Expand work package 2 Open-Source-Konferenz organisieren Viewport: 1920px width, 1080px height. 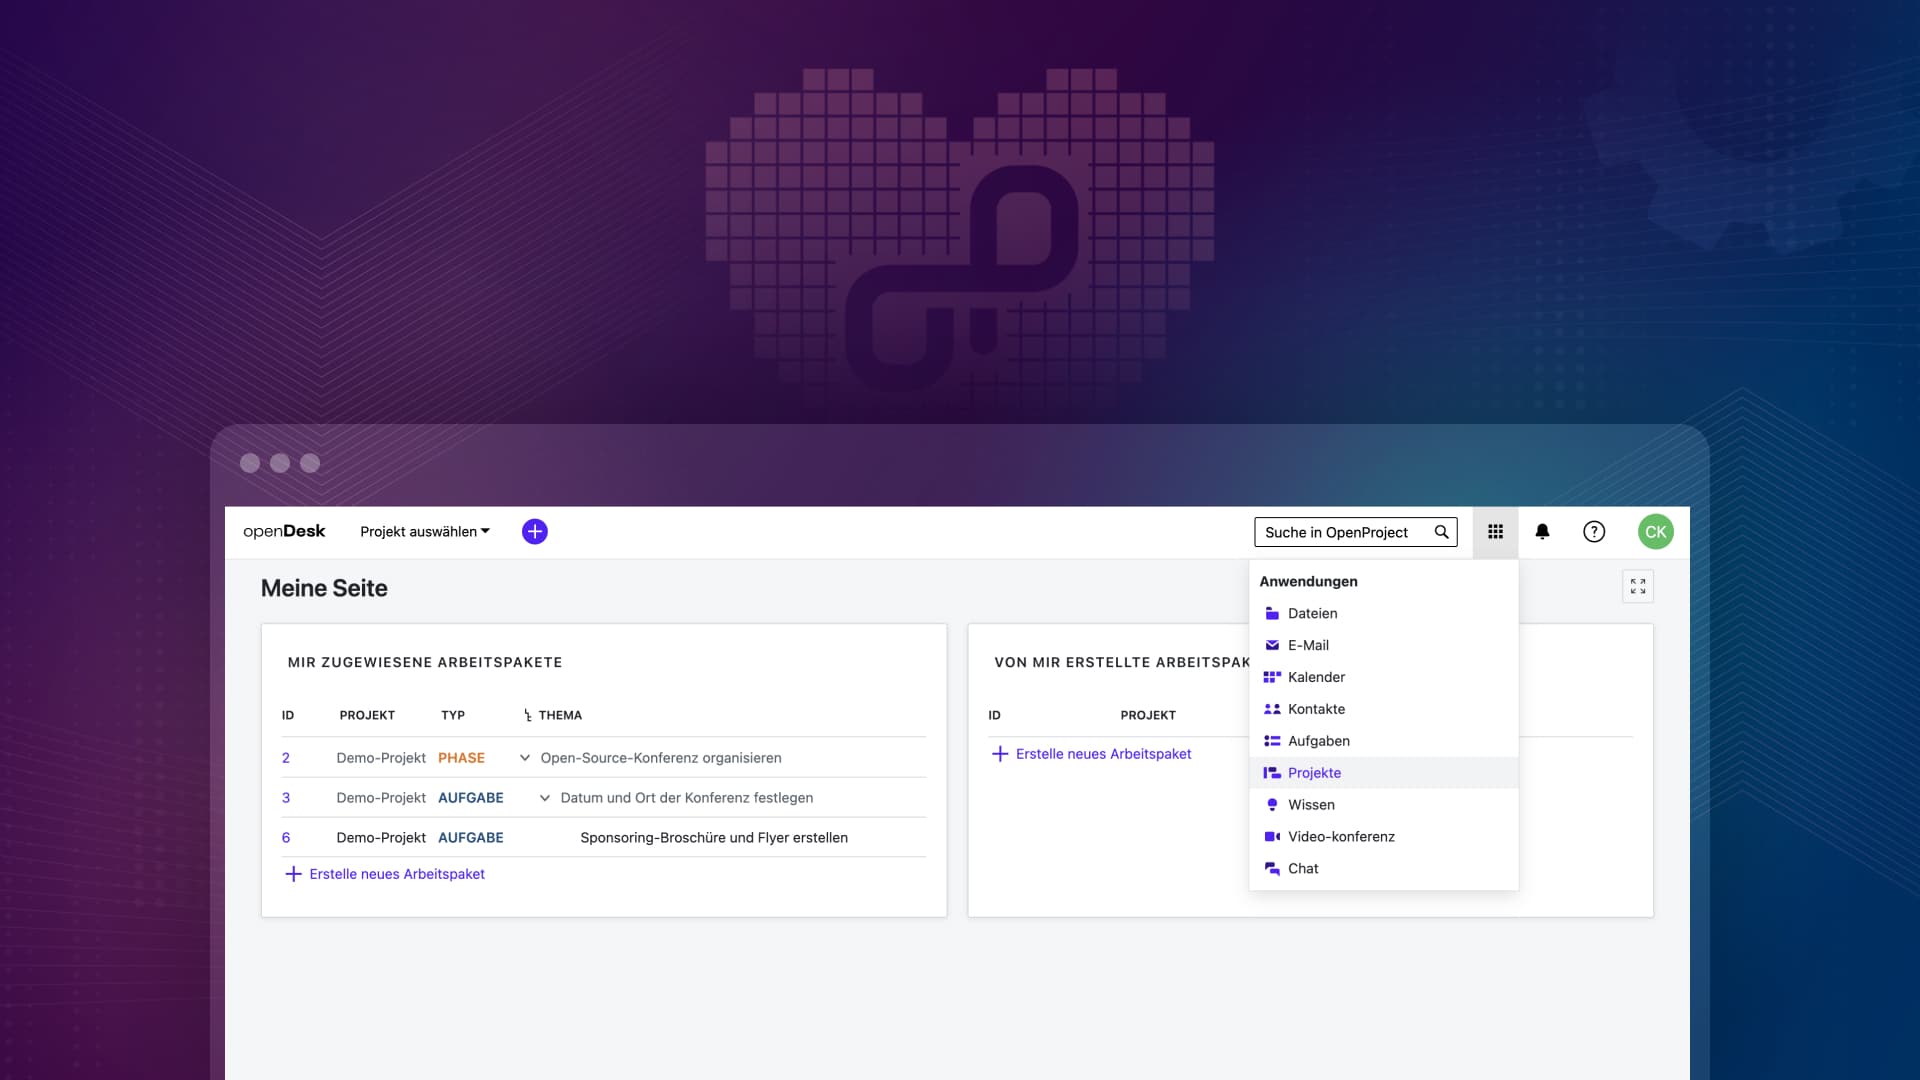point(524,757)
